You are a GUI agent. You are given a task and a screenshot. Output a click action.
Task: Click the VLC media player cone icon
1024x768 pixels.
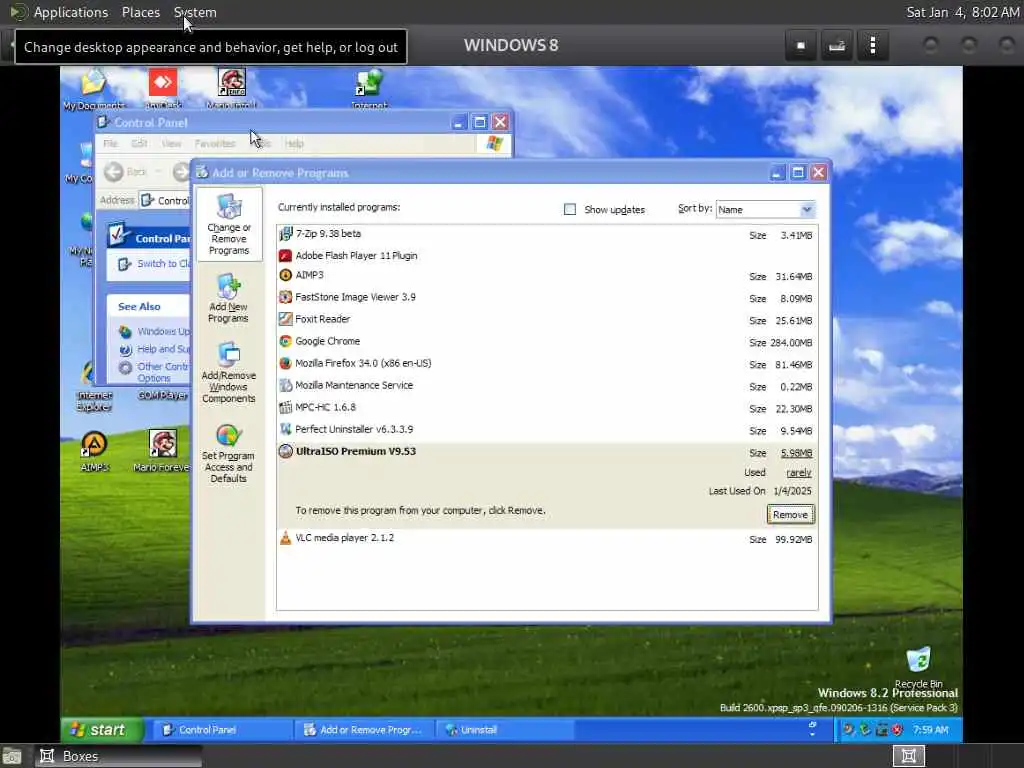click(285, 538)
